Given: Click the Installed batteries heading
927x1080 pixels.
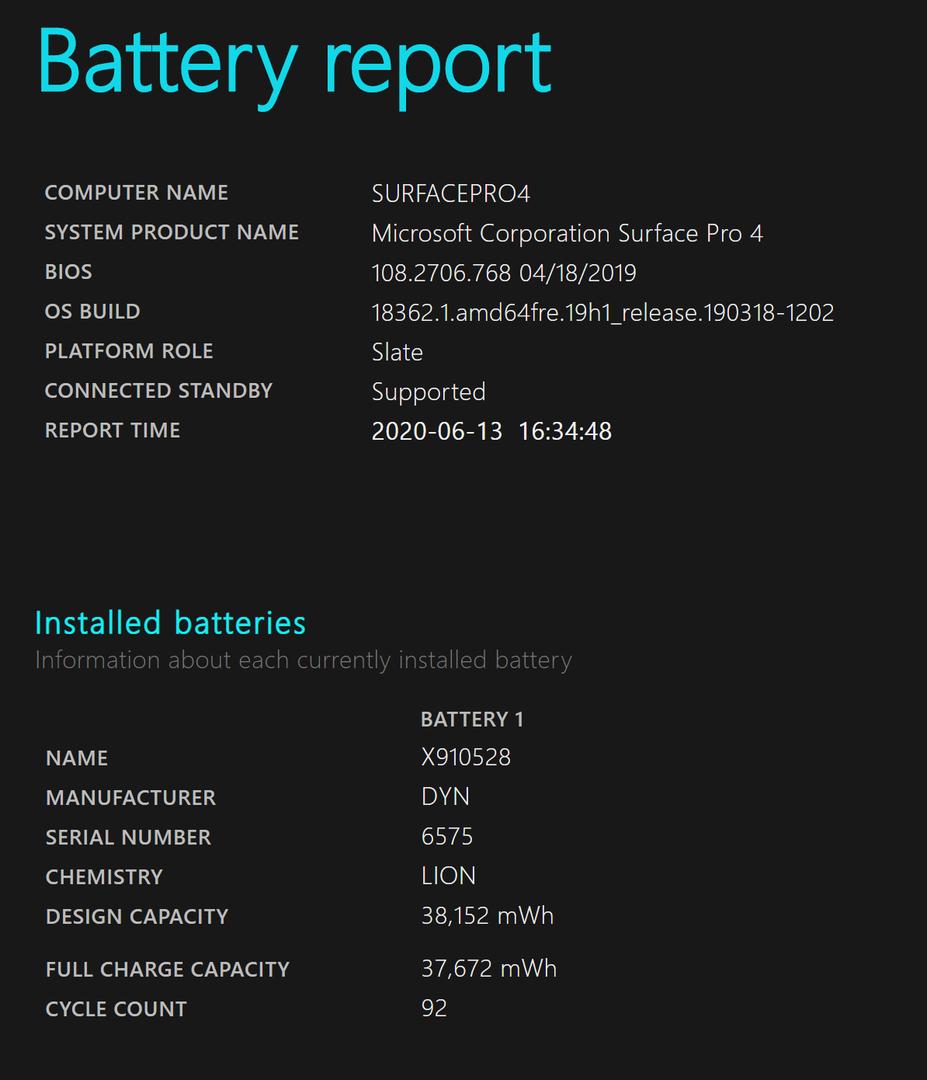Looking at the screenshot, I should click(x=170, y=623).
